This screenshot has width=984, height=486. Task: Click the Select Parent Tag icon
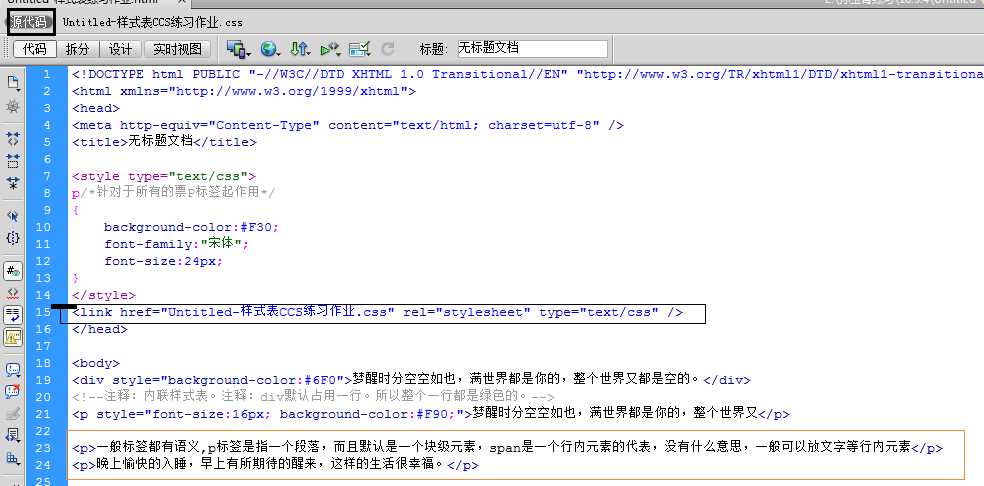click(x=13, y=215)
